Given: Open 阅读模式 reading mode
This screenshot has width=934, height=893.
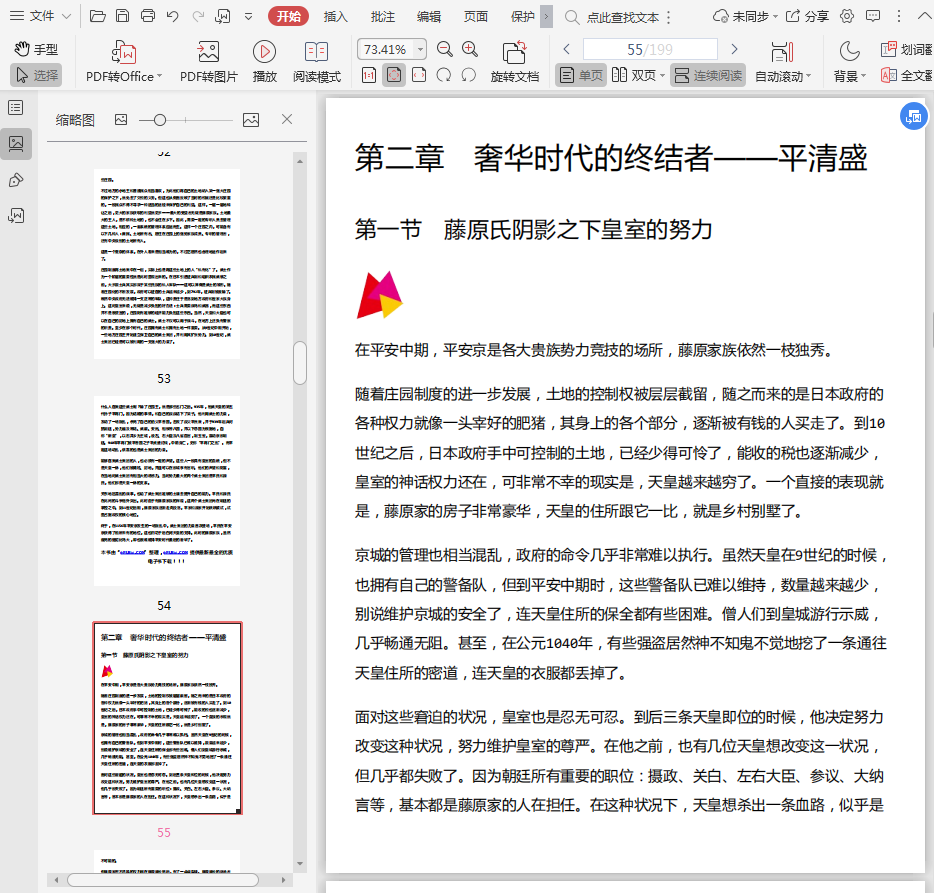Looking at the screenshot, I should pos(316,52).
